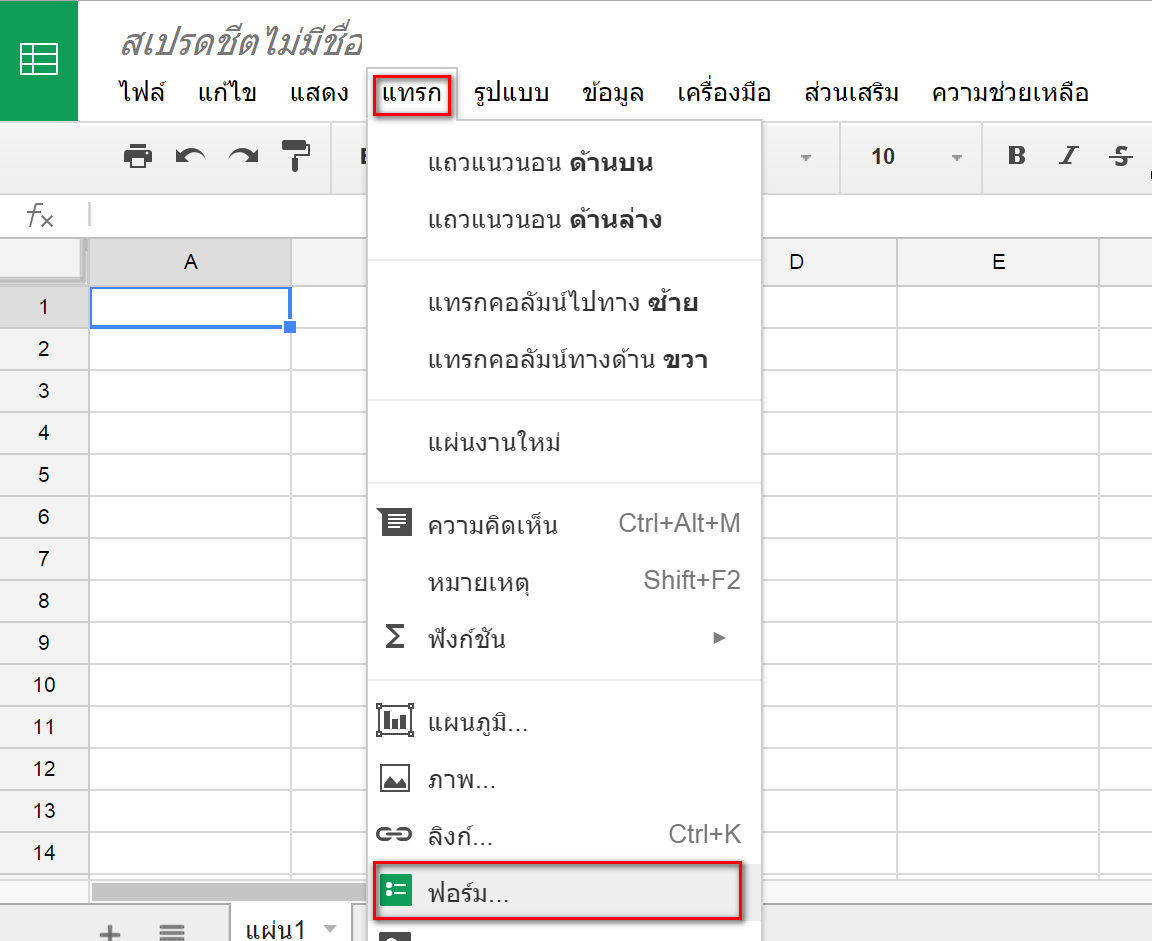Open the ความช่วยเหลือ menu
The image size is (1152, 941).
(1010, 93)
